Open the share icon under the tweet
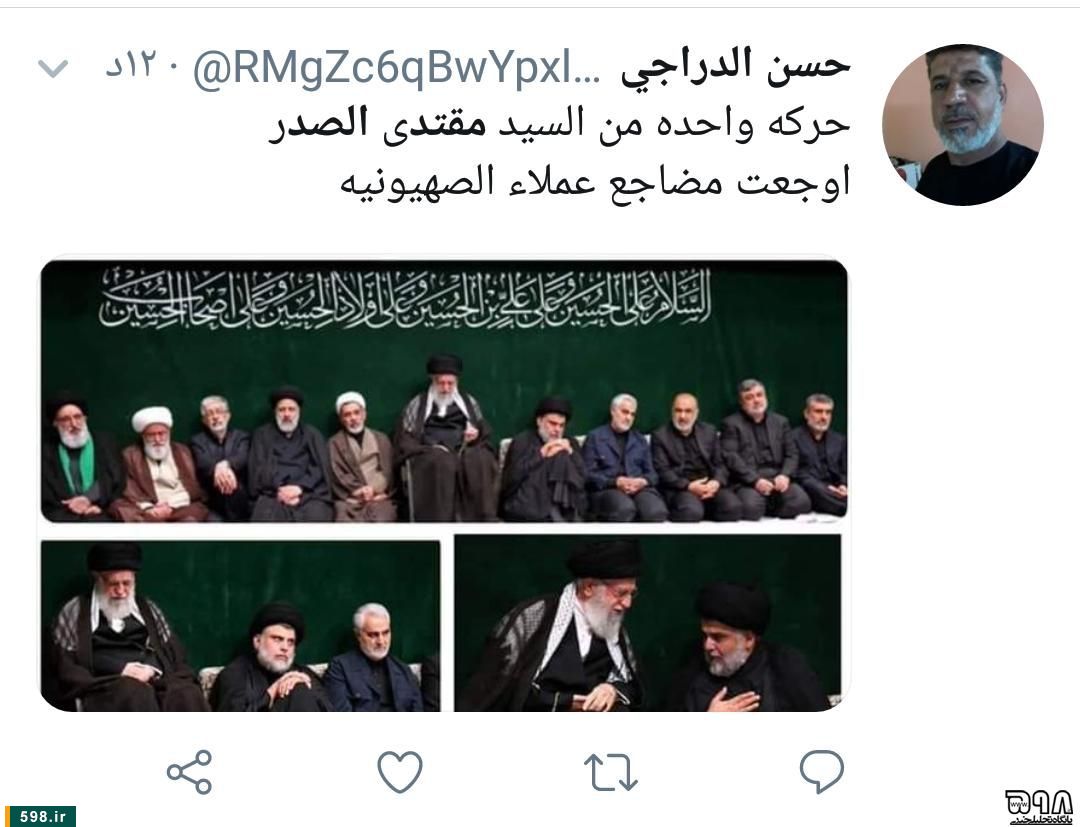This screenshot has height=827, width=1080. click(189, 772)
